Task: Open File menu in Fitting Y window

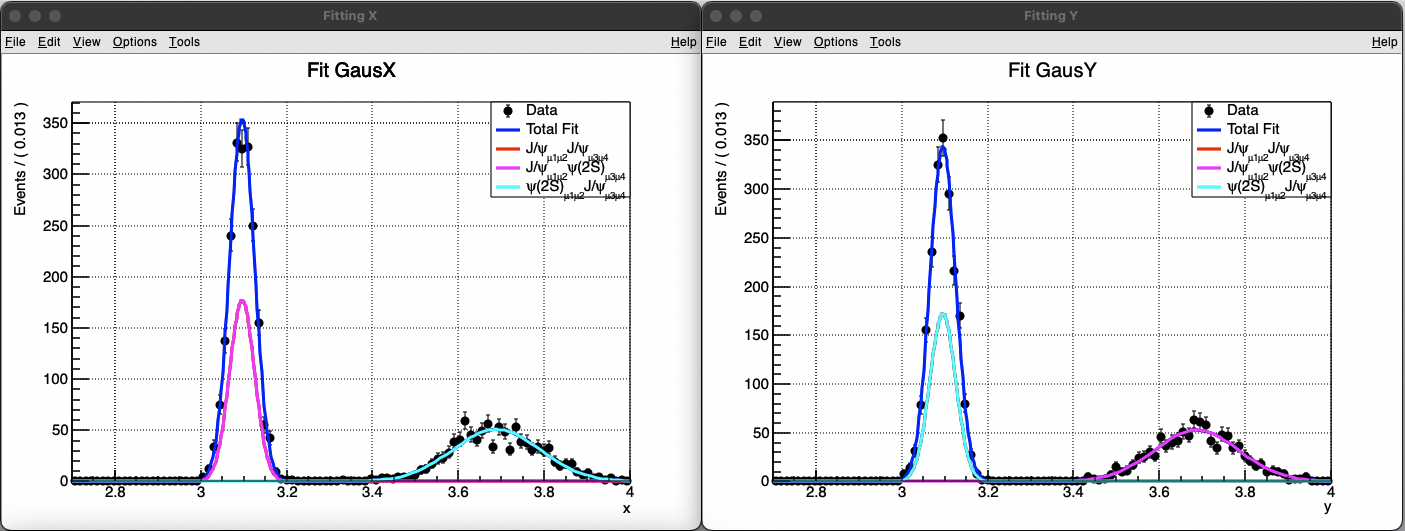Action: [716, 42]
